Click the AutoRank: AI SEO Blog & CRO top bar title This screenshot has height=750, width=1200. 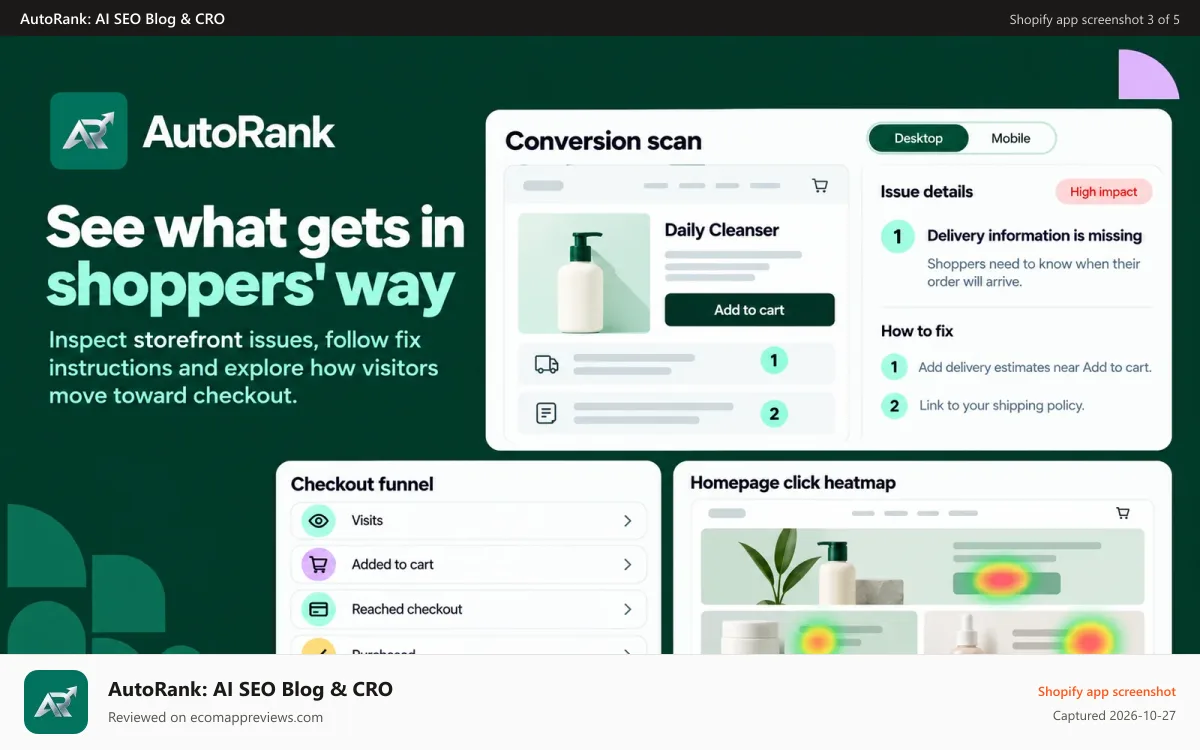click(122, 19)
